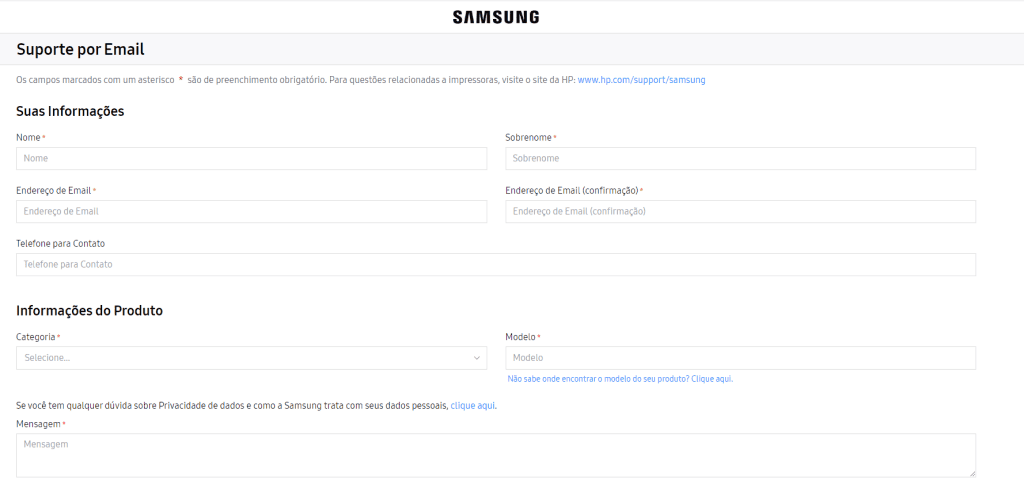
Task: Open the www.hp.com/support/samsung link
Action: pos(641,80)
